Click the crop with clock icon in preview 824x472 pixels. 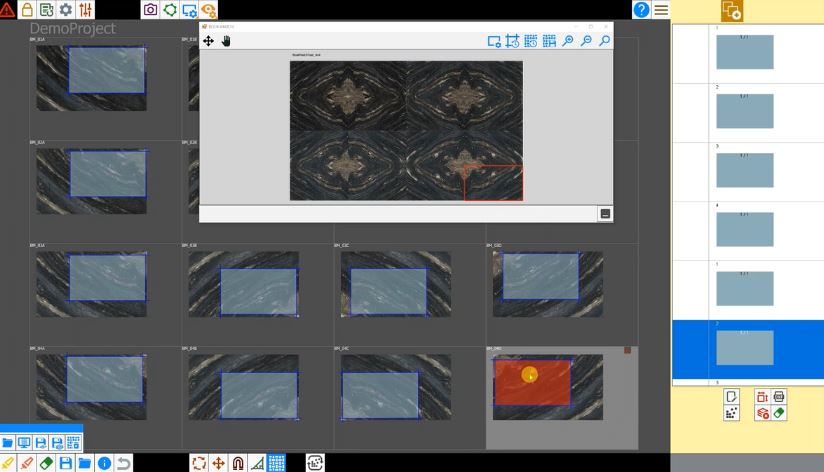(512, 41)
